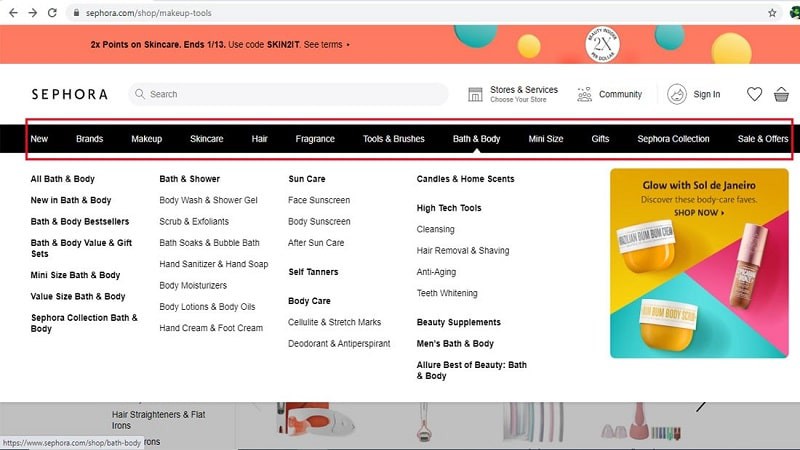Click SHOP NOW on Sol de Janeiro banner

click(x=698, y=213)
